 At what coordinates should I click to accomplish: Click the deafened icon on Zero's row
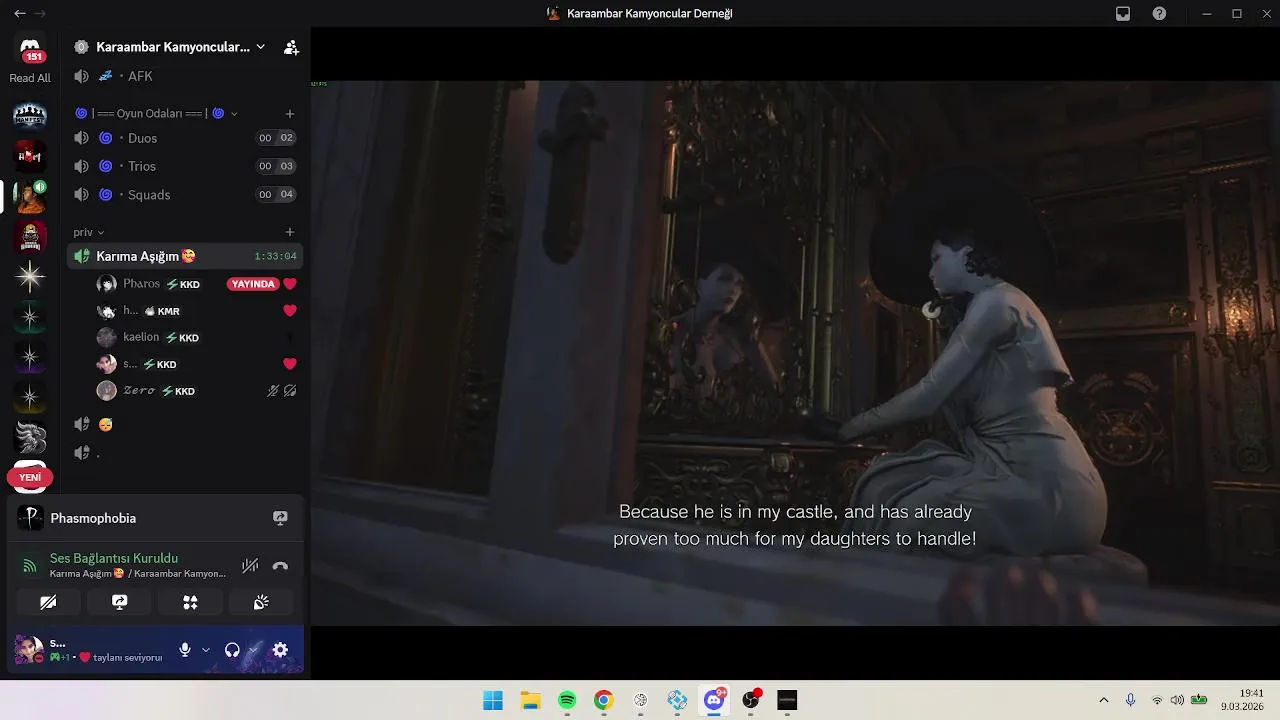(x=290, y=391)
